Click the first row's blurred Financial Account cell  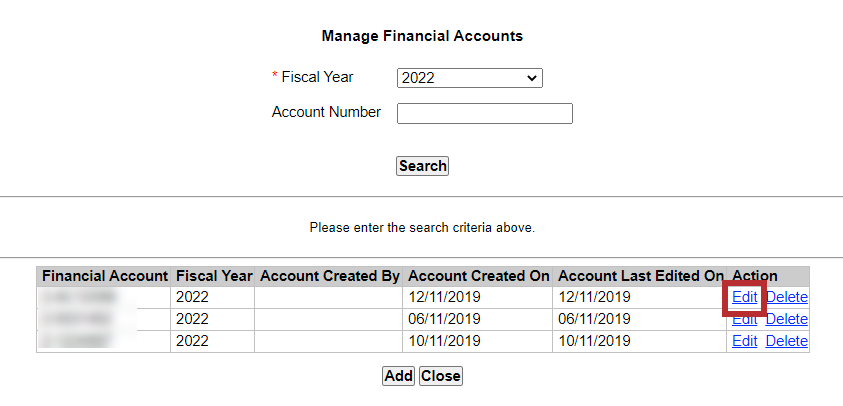80,297
